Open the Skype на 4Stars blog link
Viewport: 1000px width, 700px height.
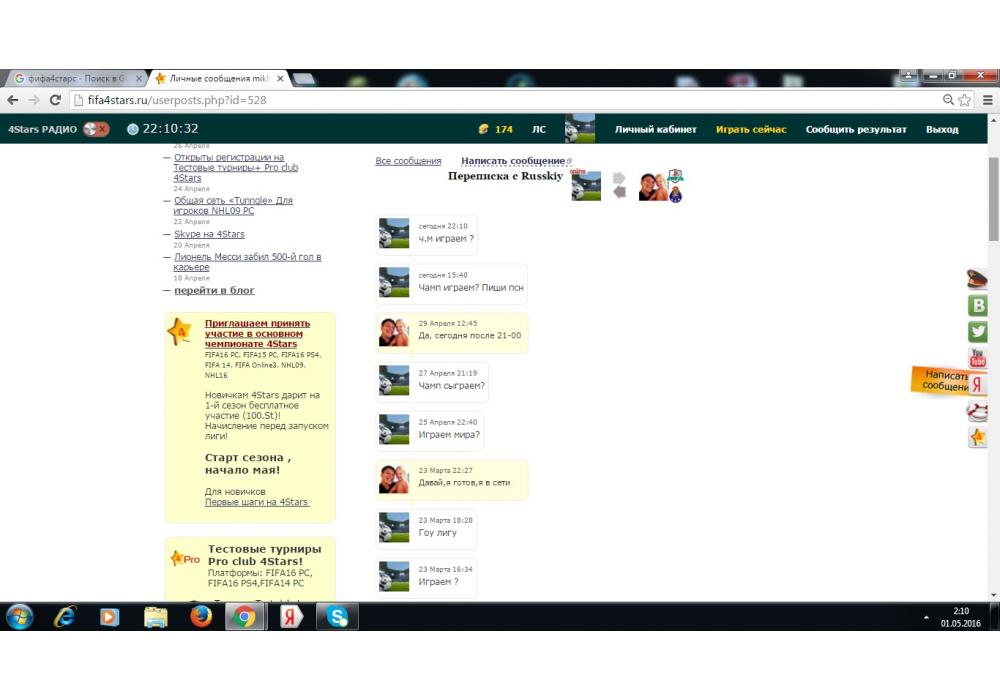209,234
